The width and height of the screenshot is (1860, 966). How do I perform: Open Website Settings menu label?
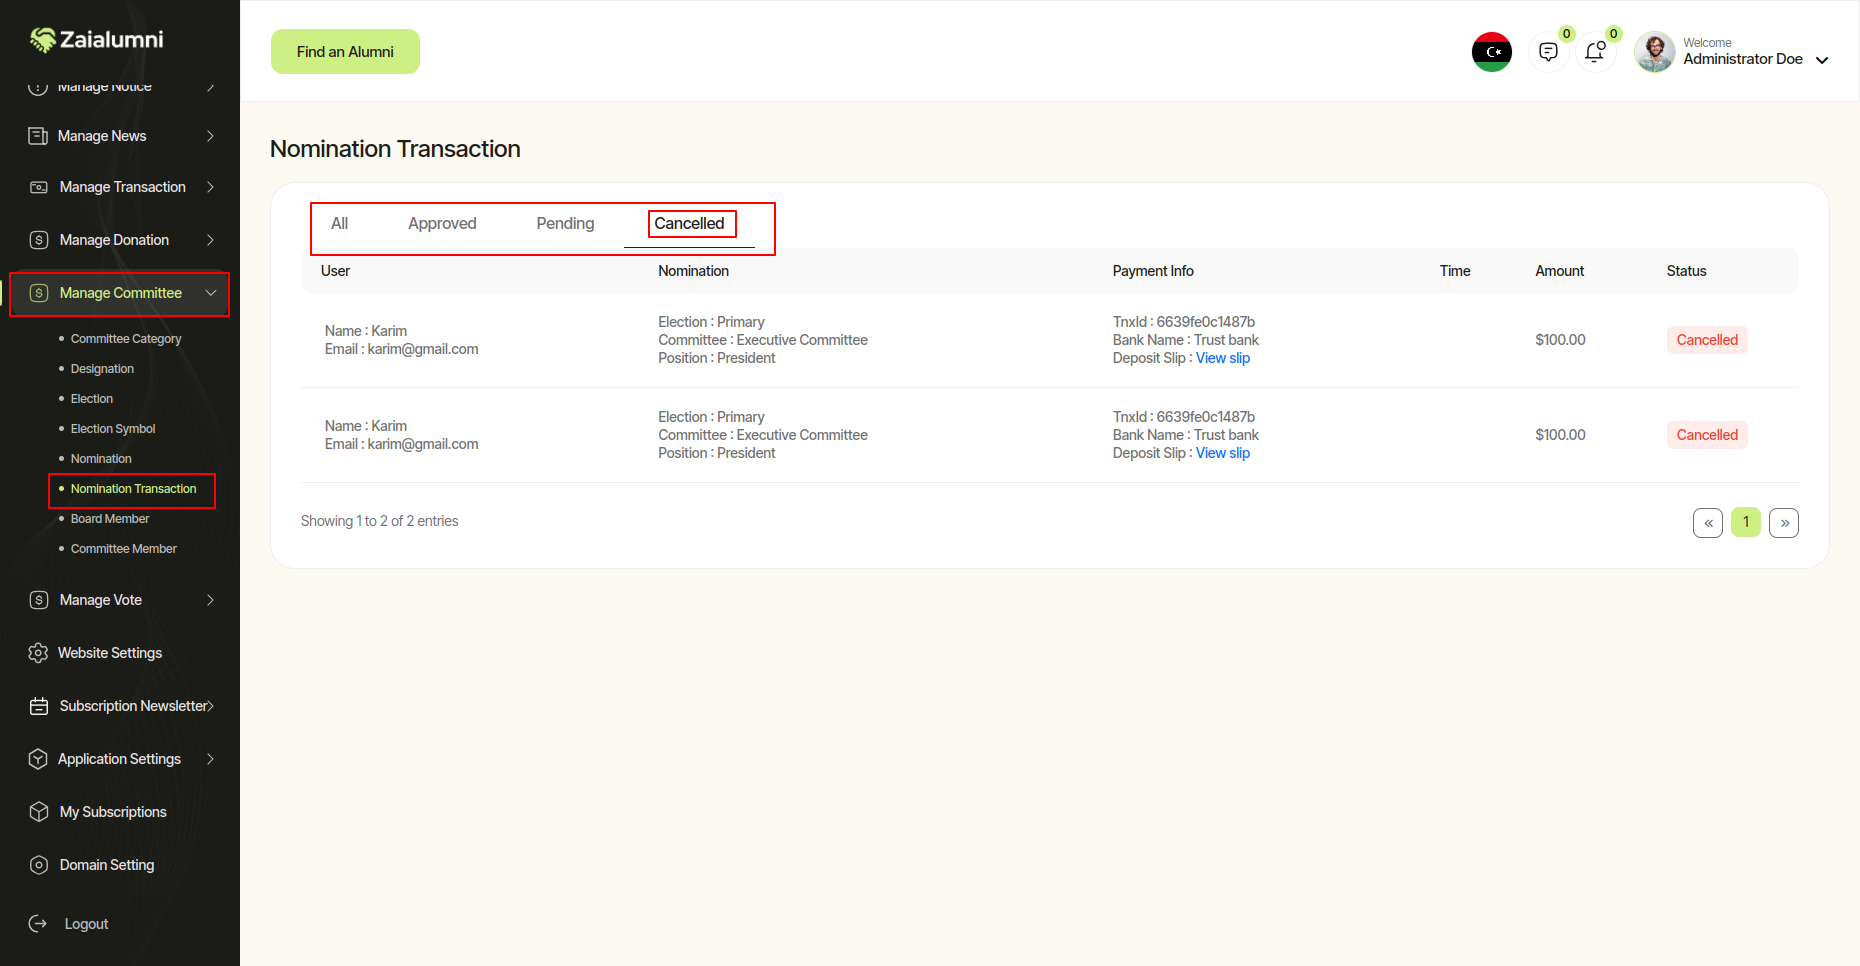point(110,653)
